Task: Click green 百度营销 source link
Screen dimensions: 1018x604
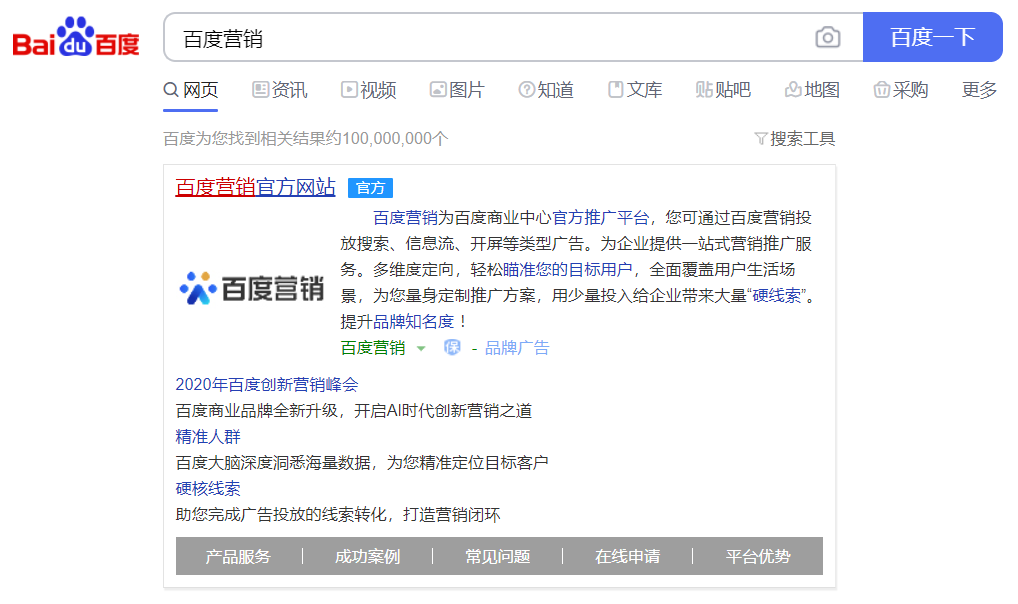Action: tap(373, 348)
